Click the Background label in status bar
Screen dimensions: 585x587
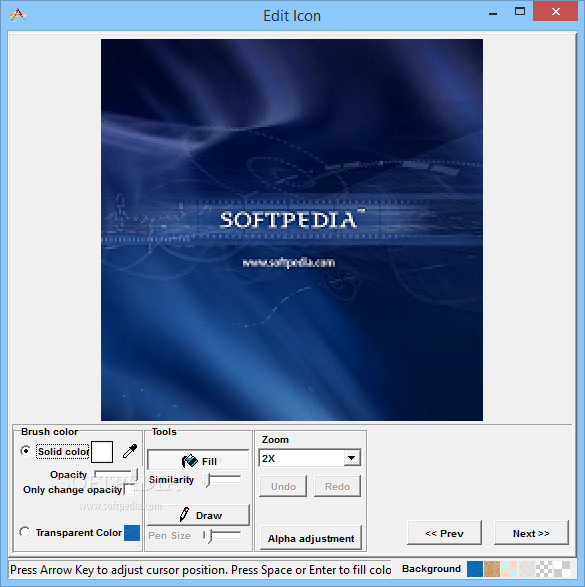click(x=431, y=569)
